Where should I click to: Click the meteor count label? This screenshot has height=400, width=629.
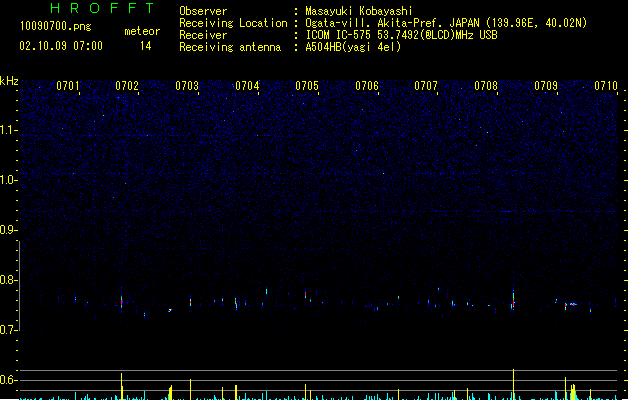click(x=142, y=31)
